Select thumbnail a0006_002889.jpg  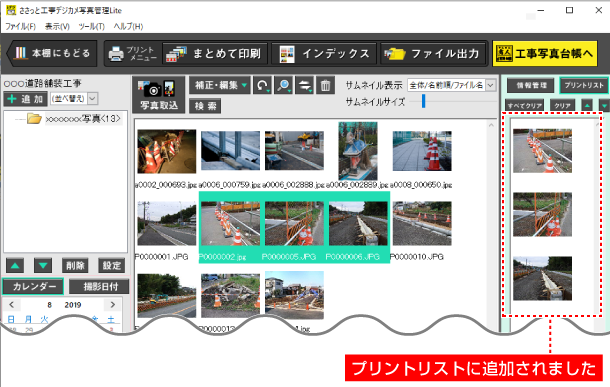coord(358,151)
